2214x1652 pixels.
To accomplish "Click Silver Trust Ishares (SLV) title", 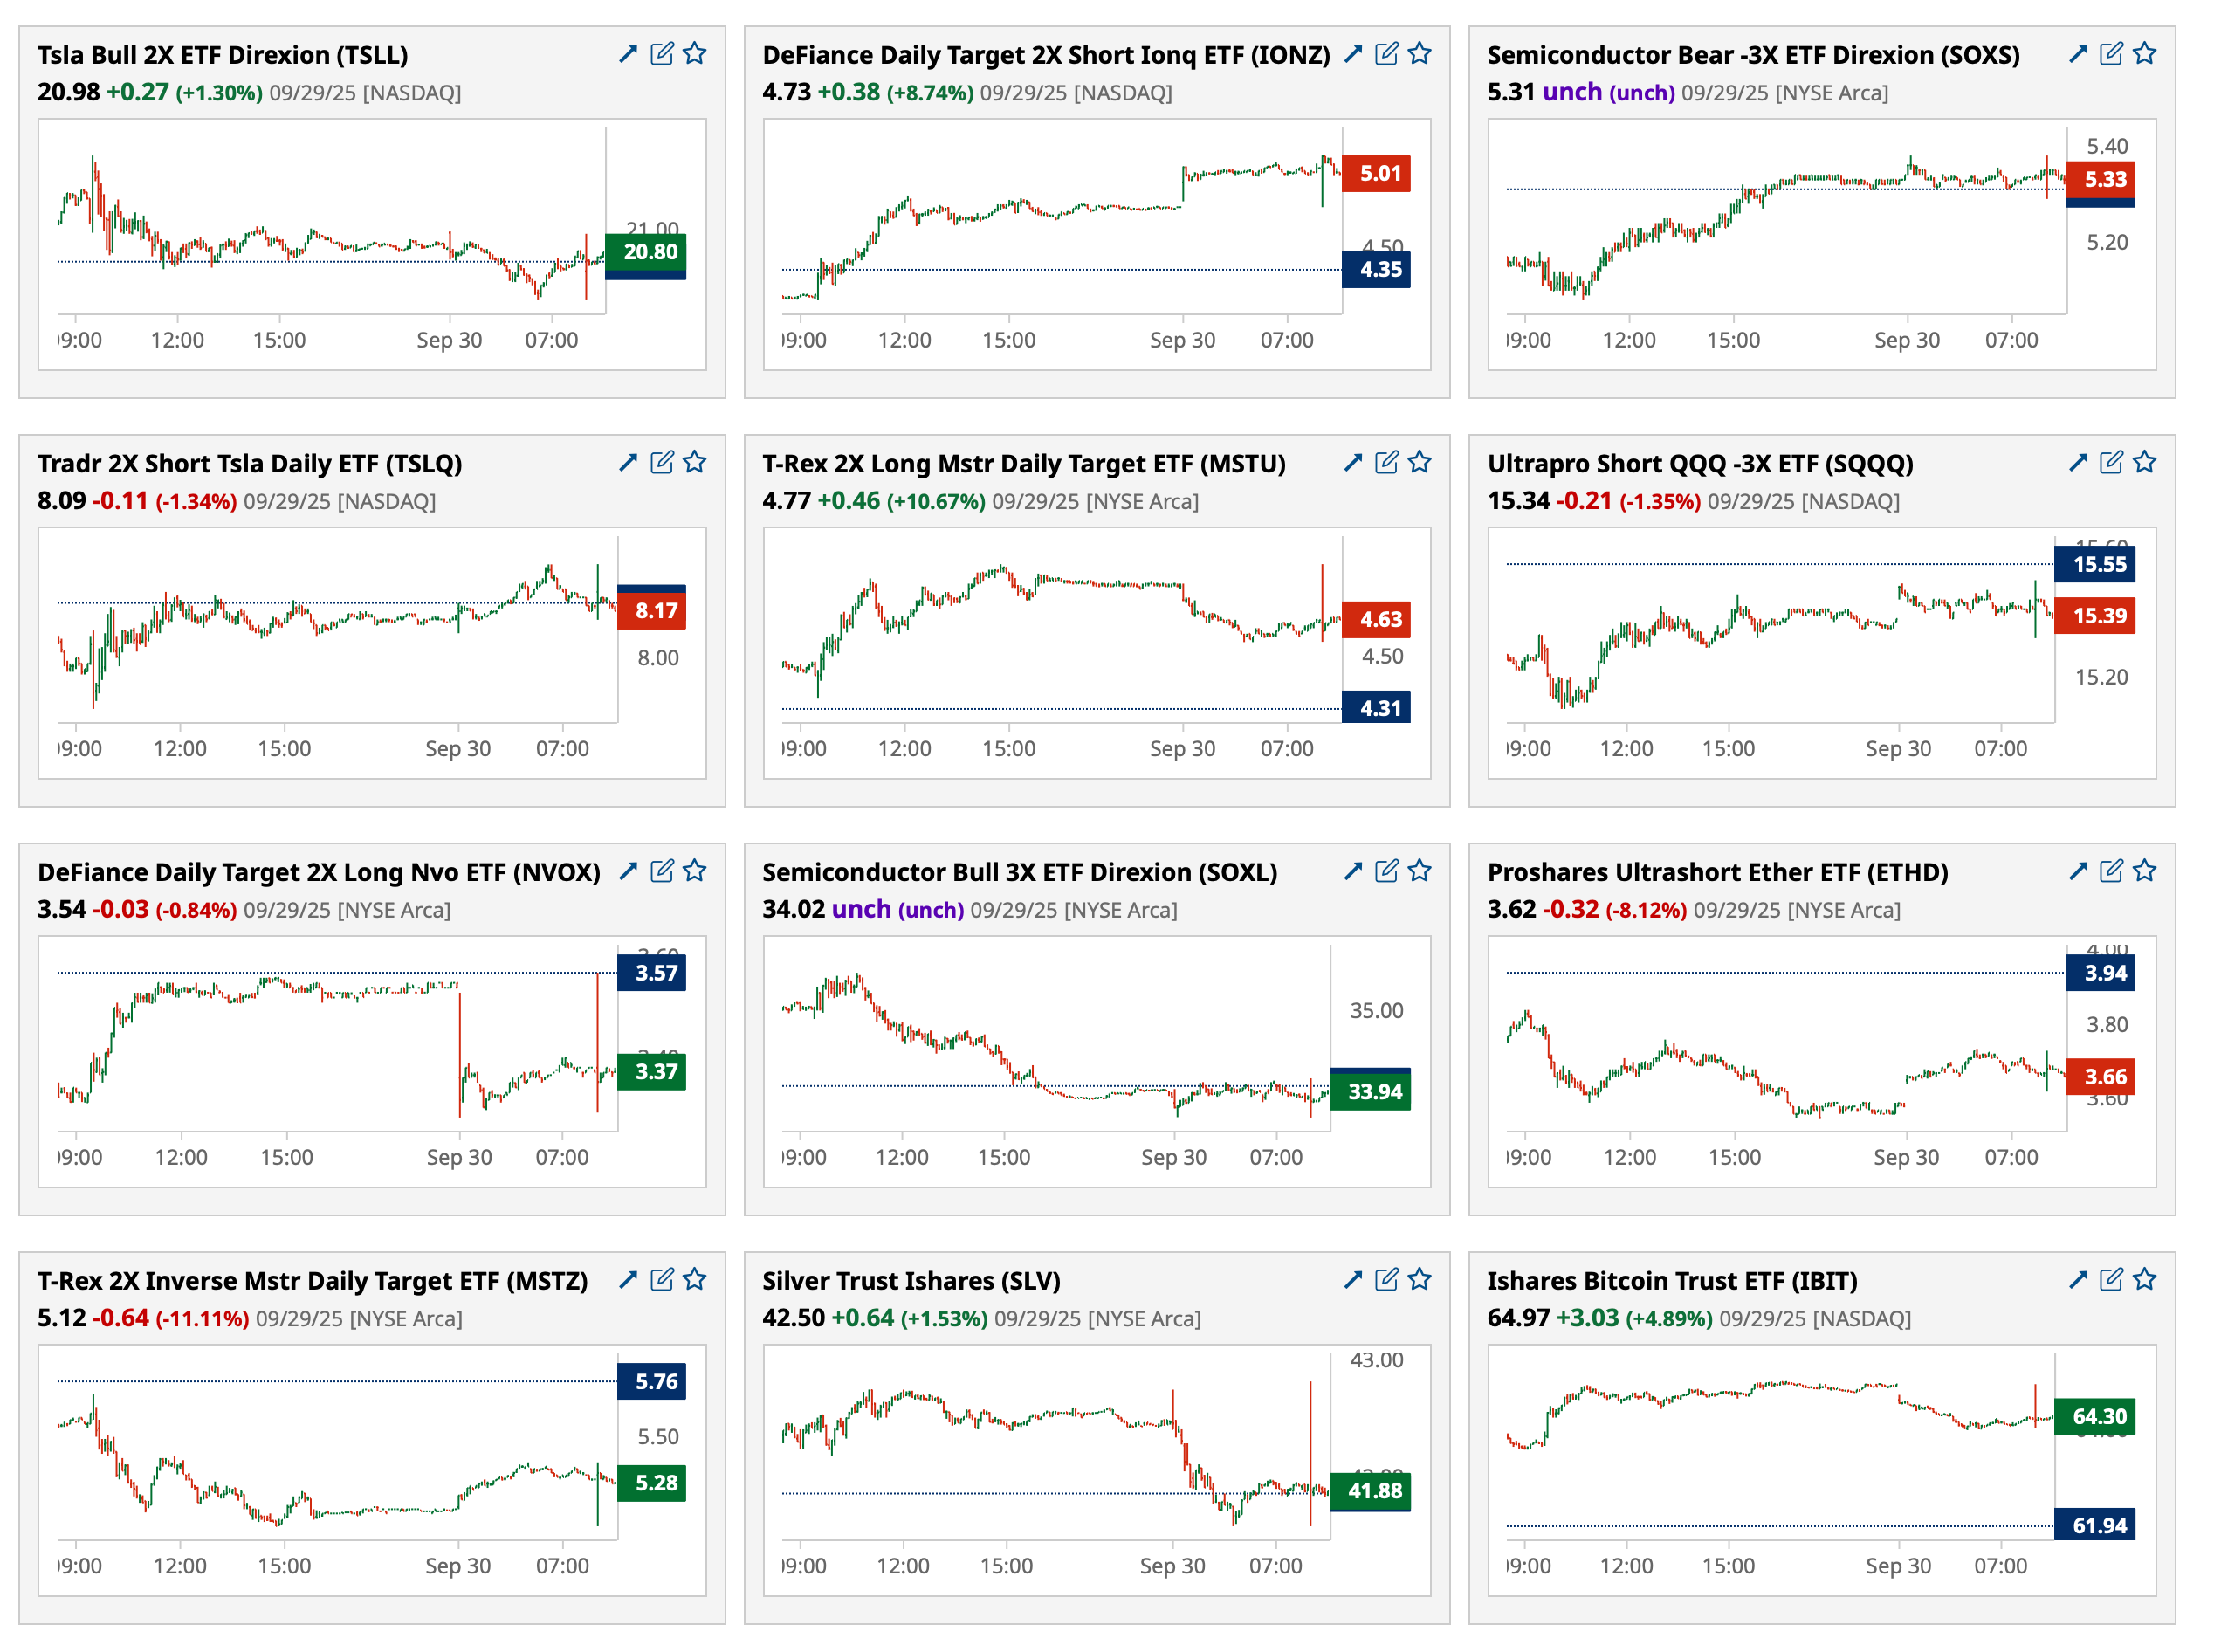I will [x=910, y=1281].
